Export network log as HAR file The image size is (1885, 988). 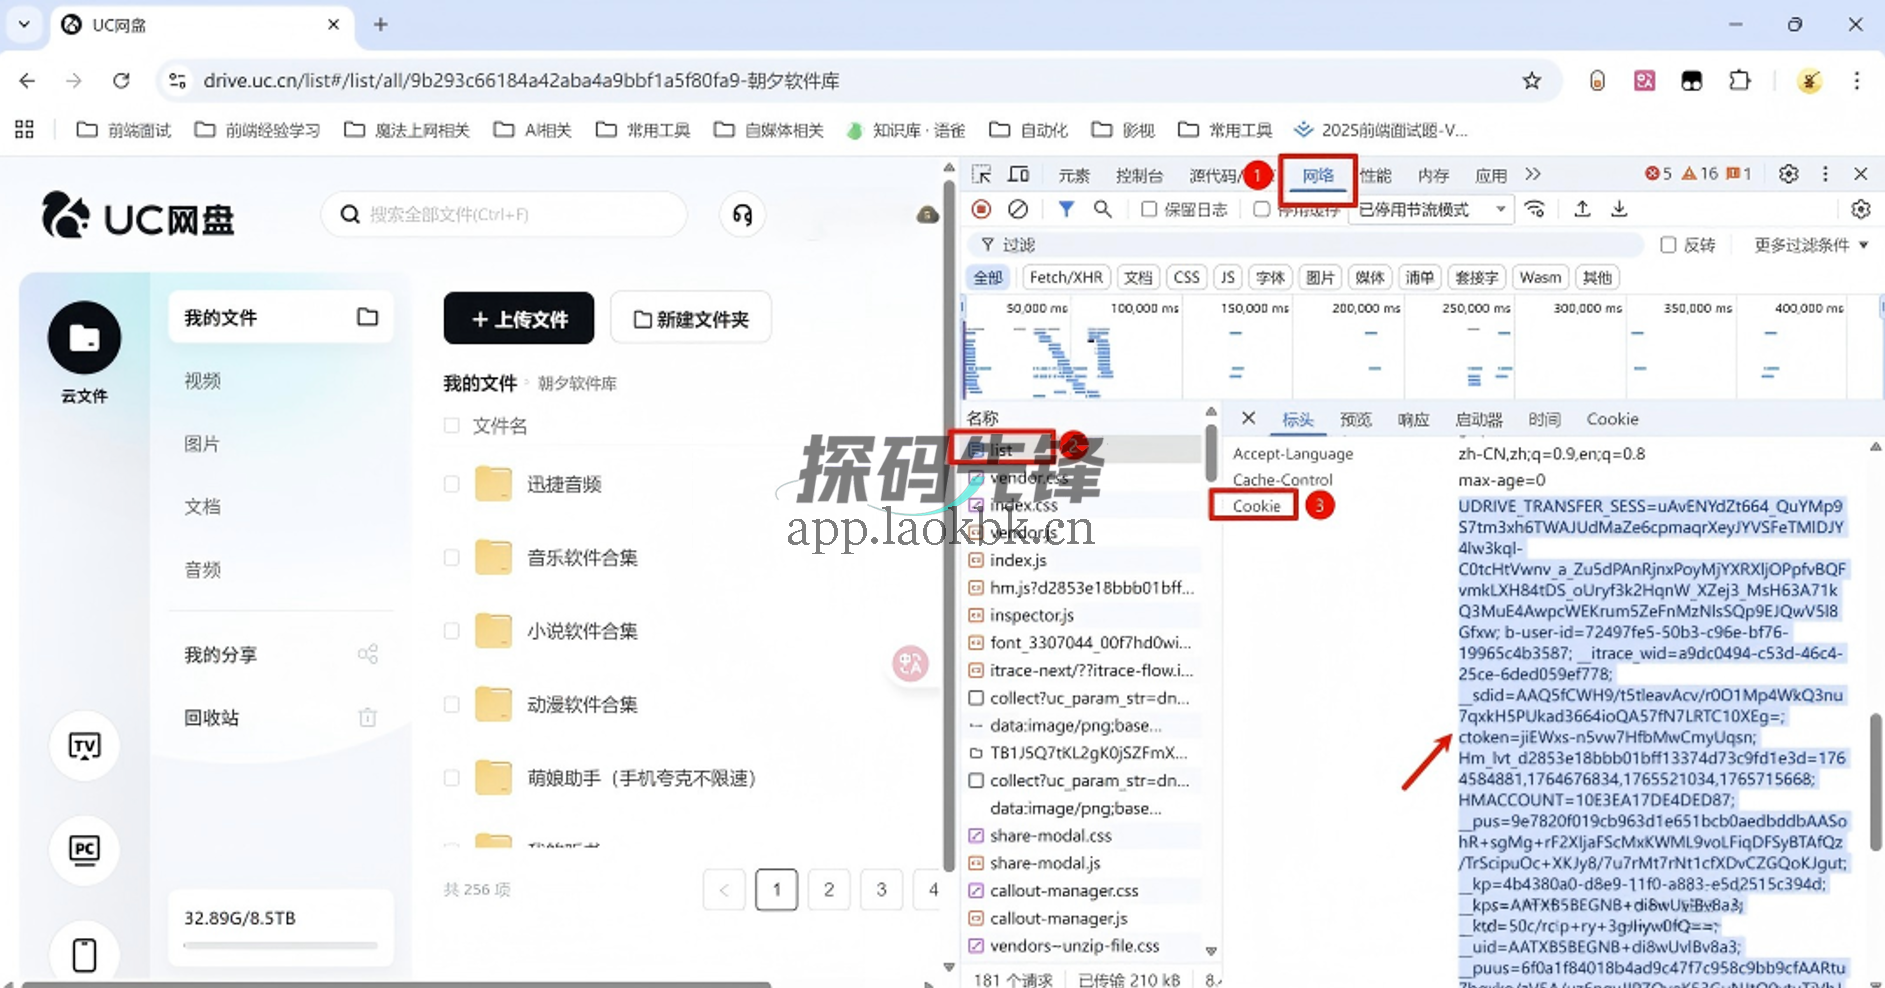1619,209
